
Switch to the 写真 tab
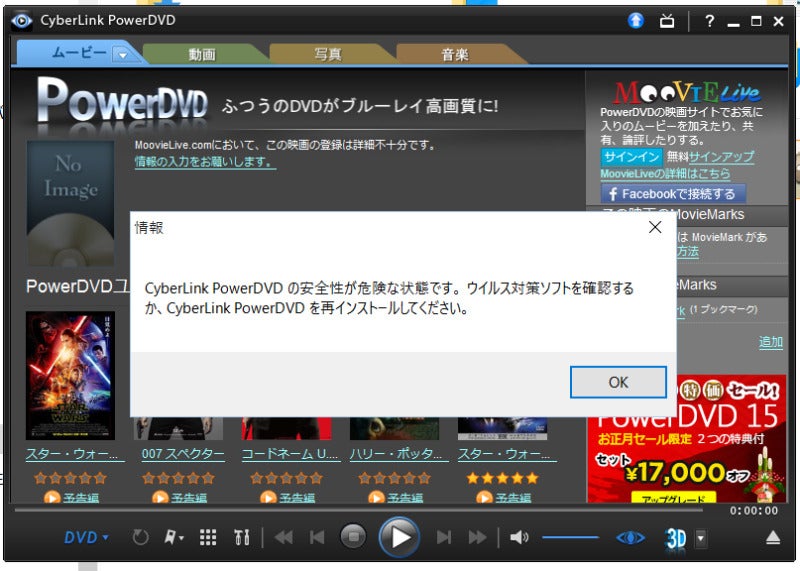[328, 54]
